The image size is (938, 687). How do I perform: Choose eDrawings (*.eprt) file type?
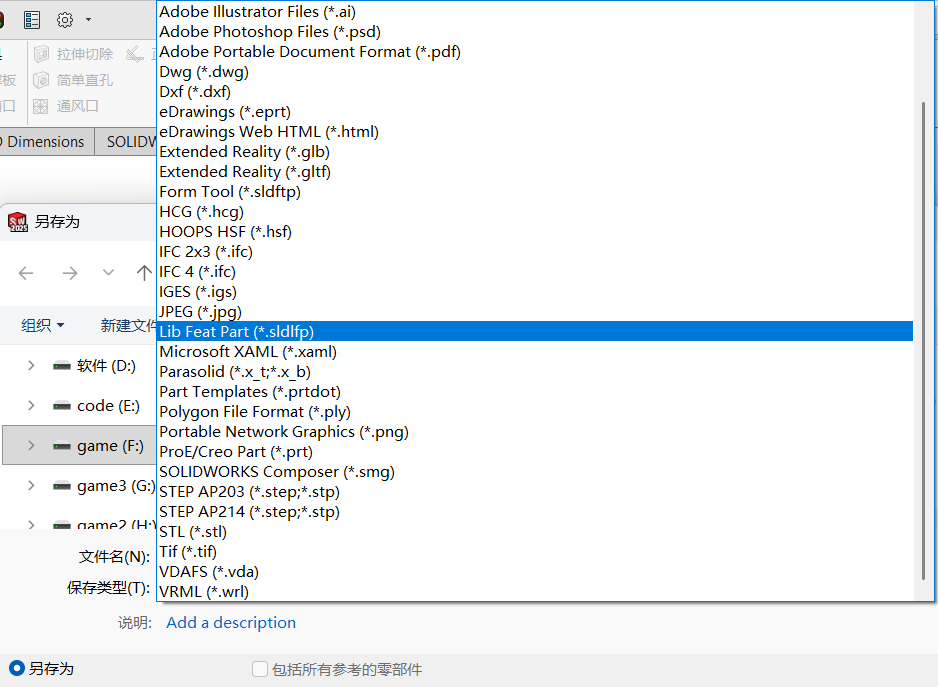coord(534,112)
